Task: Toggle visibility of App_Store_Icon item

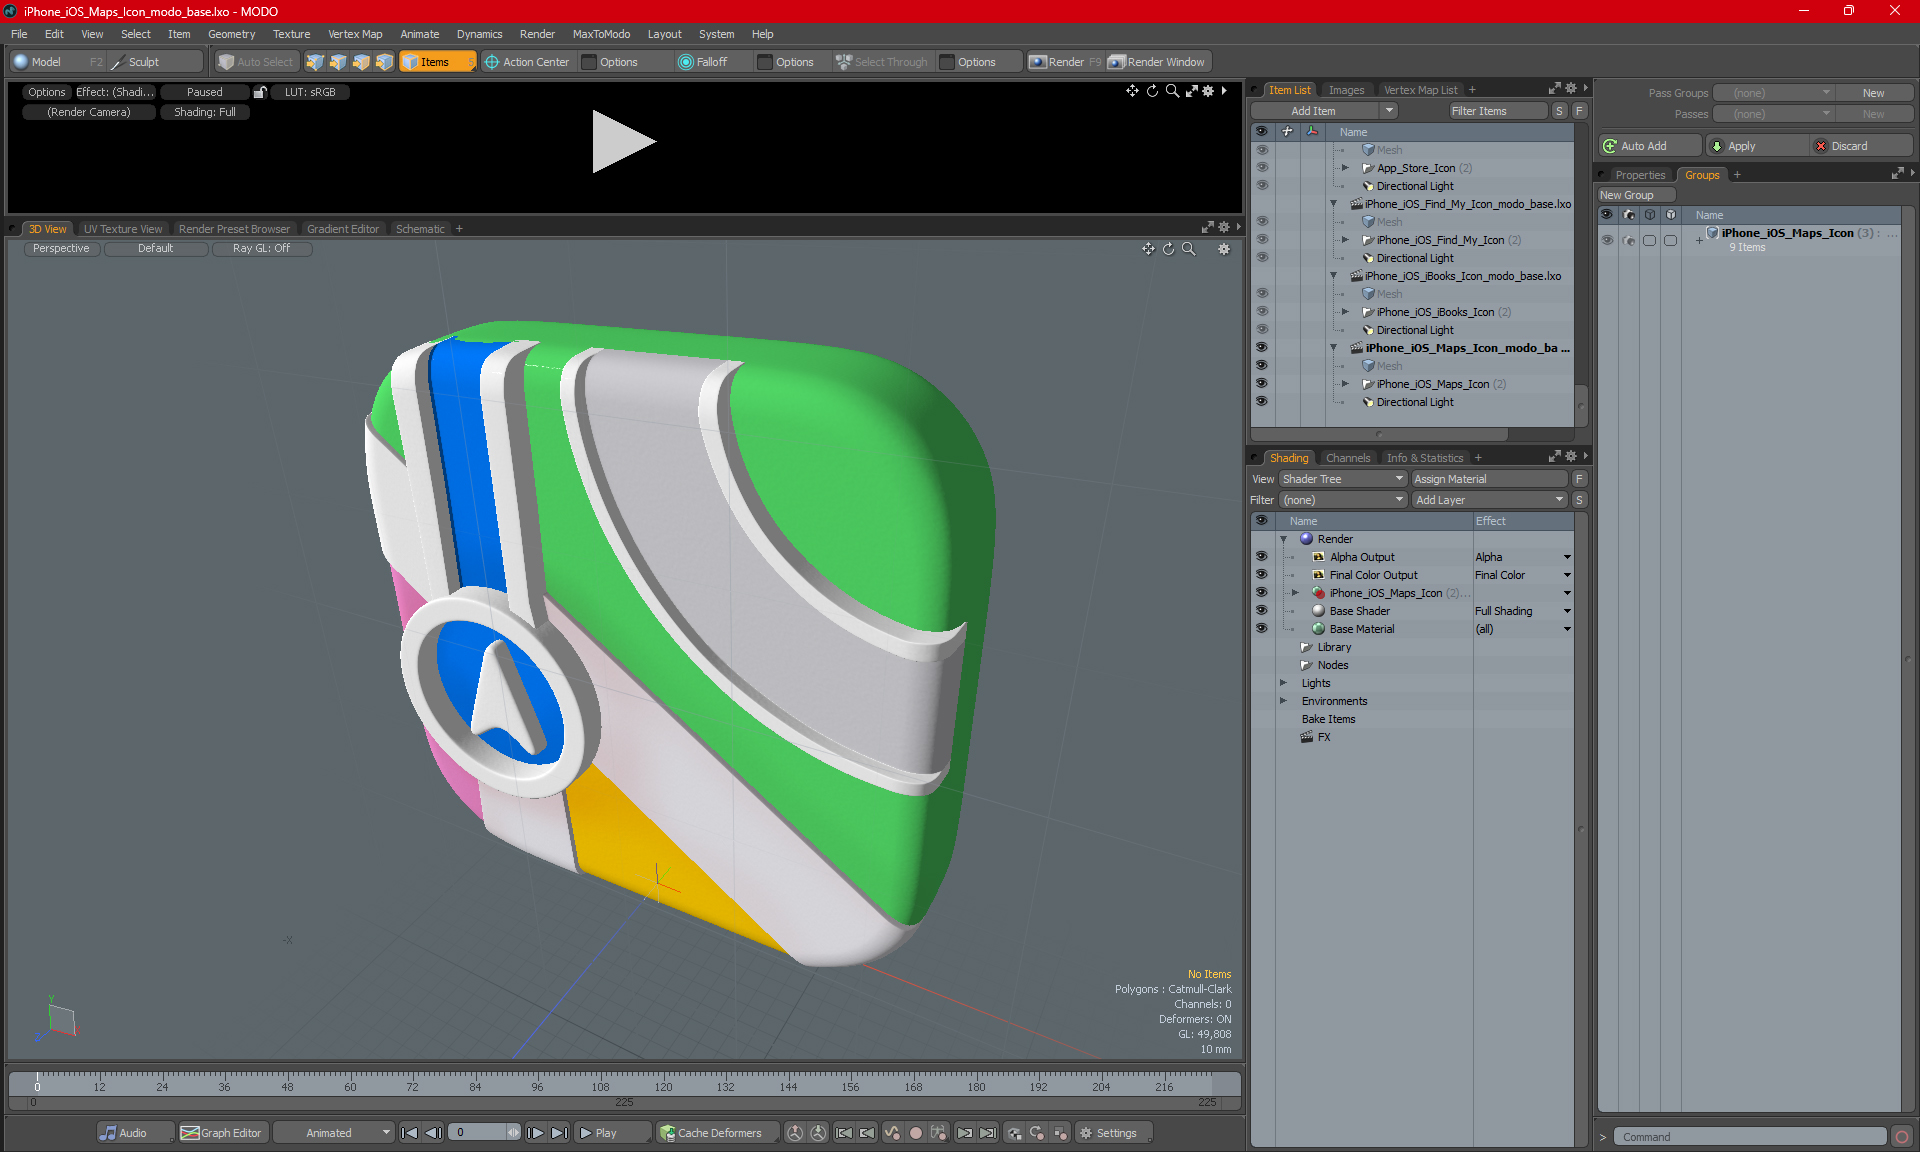Action: [x=1261, y=168]
